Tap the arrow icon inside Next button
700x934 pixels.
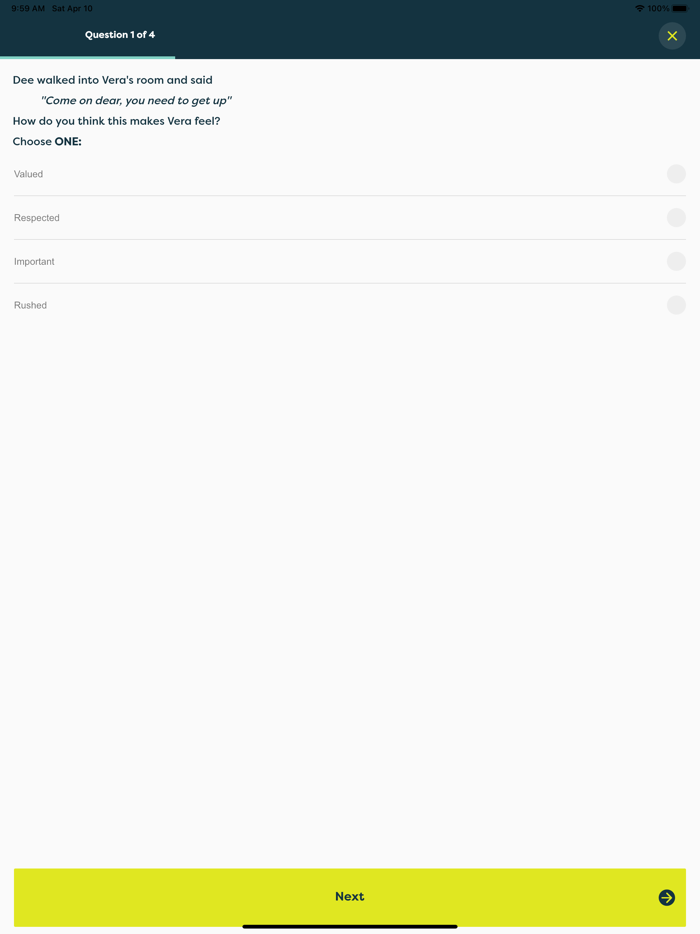[x=667, y=897]
